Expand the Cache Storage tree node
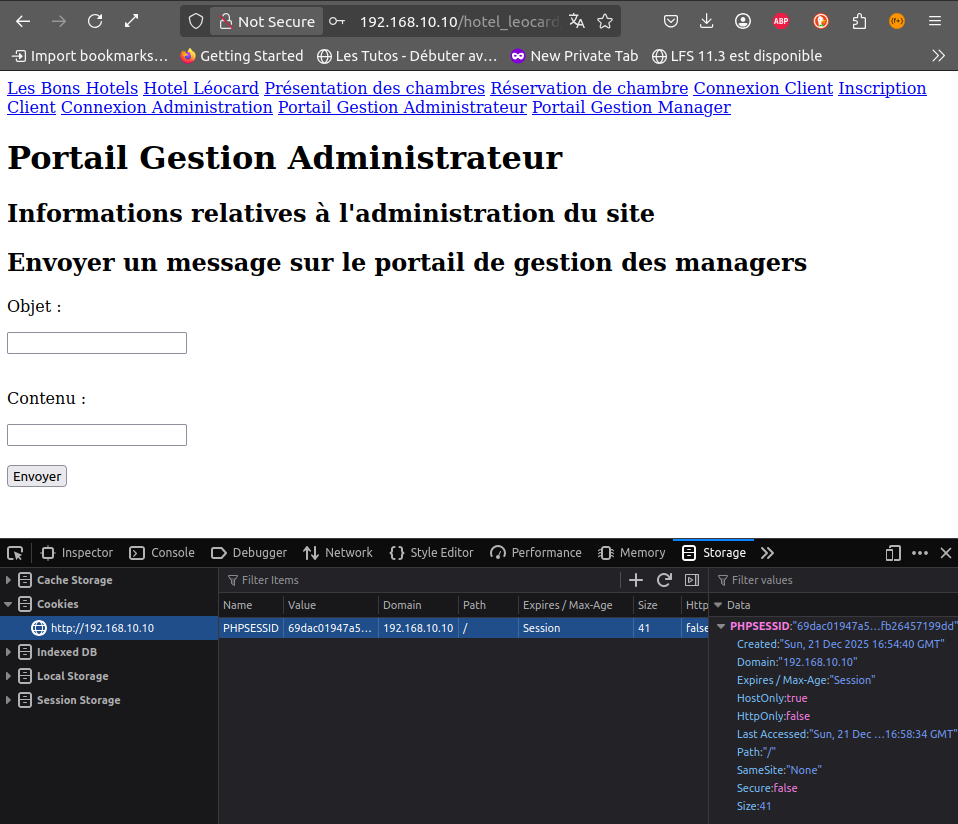Image resolution: width=958 pixels, height=824 pixels. pyautogui.click(x=9, y=580)
